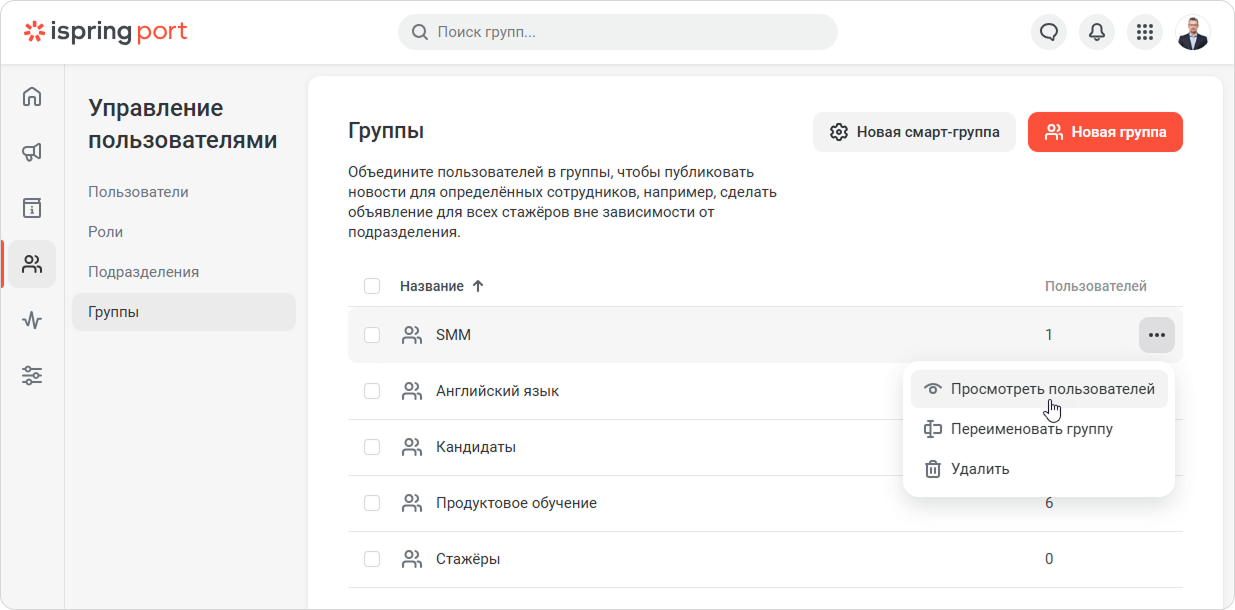Choose Просмотреть пользователей from the context menu
The width and height of the screenshot is (1235, 610).
[x=1039, y=389]
